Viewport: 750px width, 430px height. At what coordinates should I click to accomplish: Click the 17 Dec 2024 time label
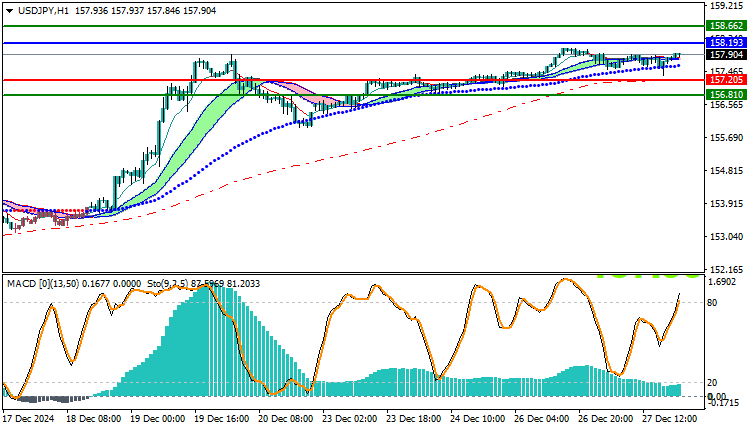[28, 419]
